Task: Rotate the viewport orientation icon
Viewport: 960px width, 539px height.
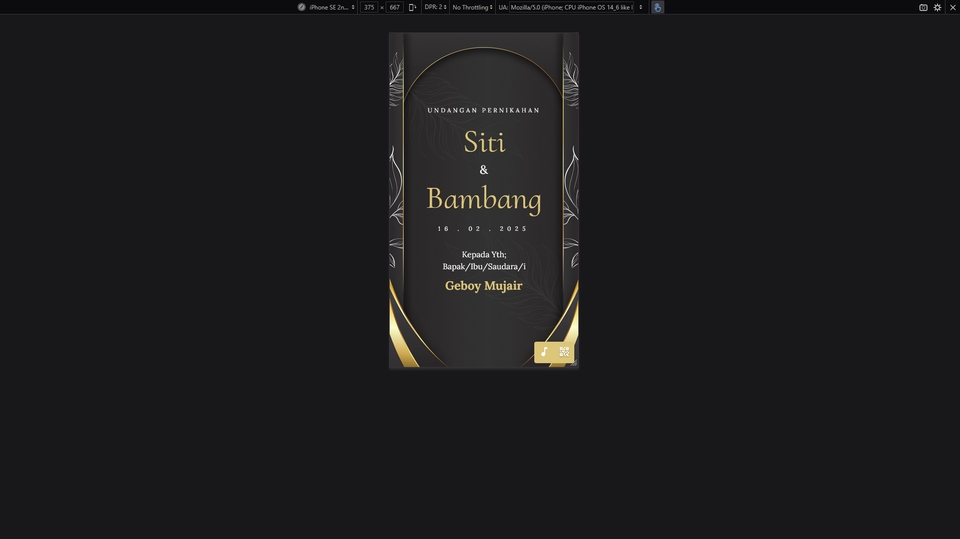Action: pyautogui.click(x=412, y=7)
